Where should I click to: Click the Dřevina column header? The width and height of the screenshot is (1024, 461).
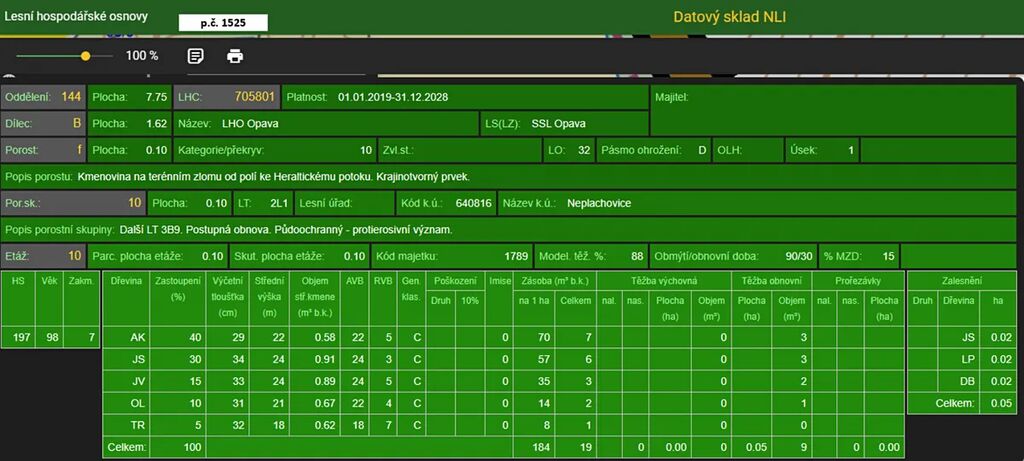point(126,282)
